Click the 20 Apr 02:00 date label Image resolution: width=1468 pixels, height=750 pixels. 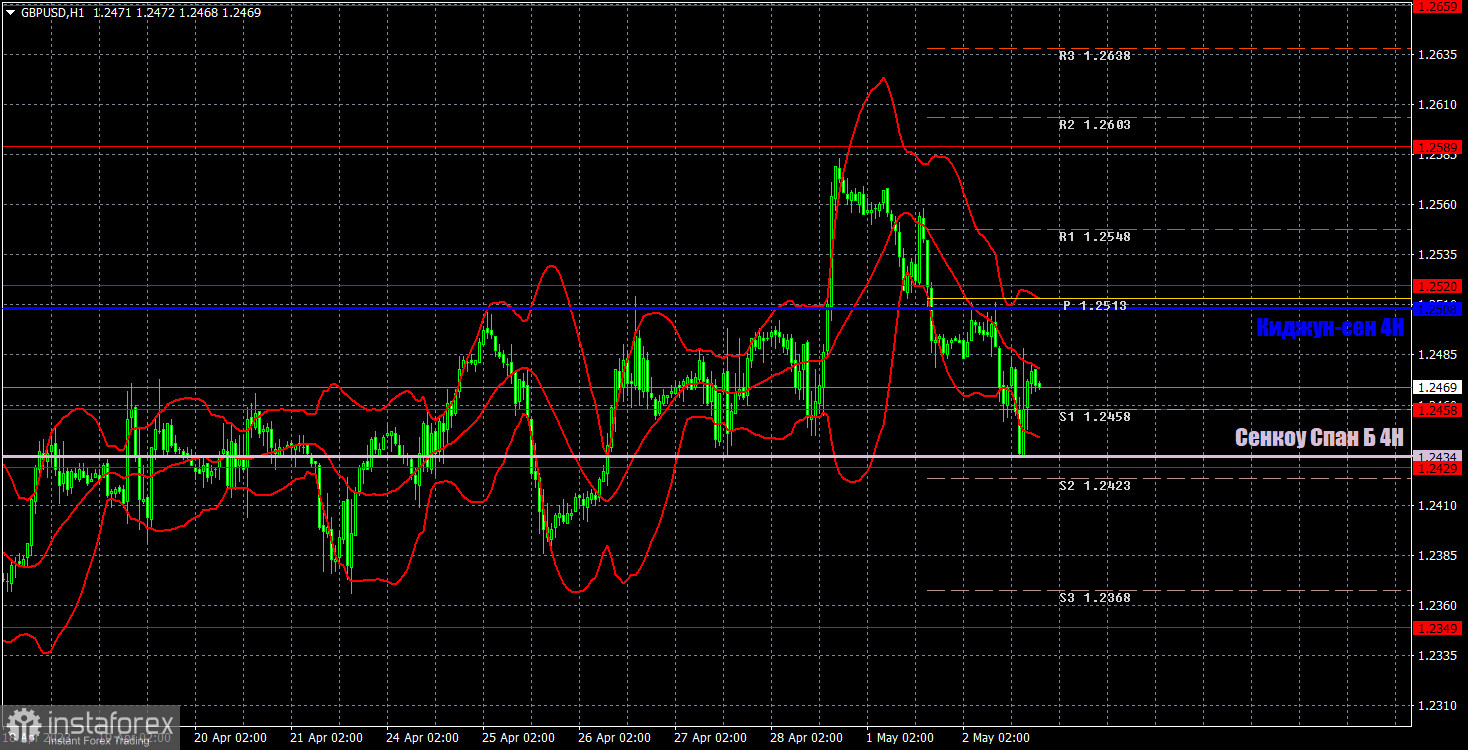230,738
